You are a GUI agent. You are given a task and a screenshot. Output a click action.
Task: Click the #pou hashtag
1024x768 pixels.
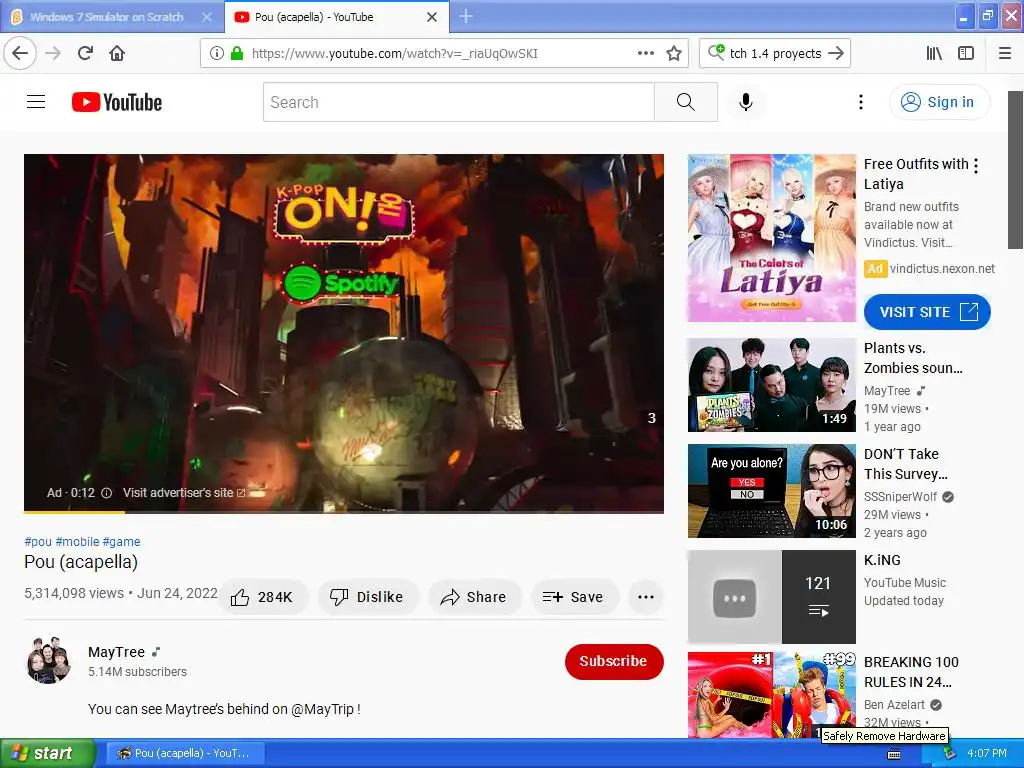(38, 541)
